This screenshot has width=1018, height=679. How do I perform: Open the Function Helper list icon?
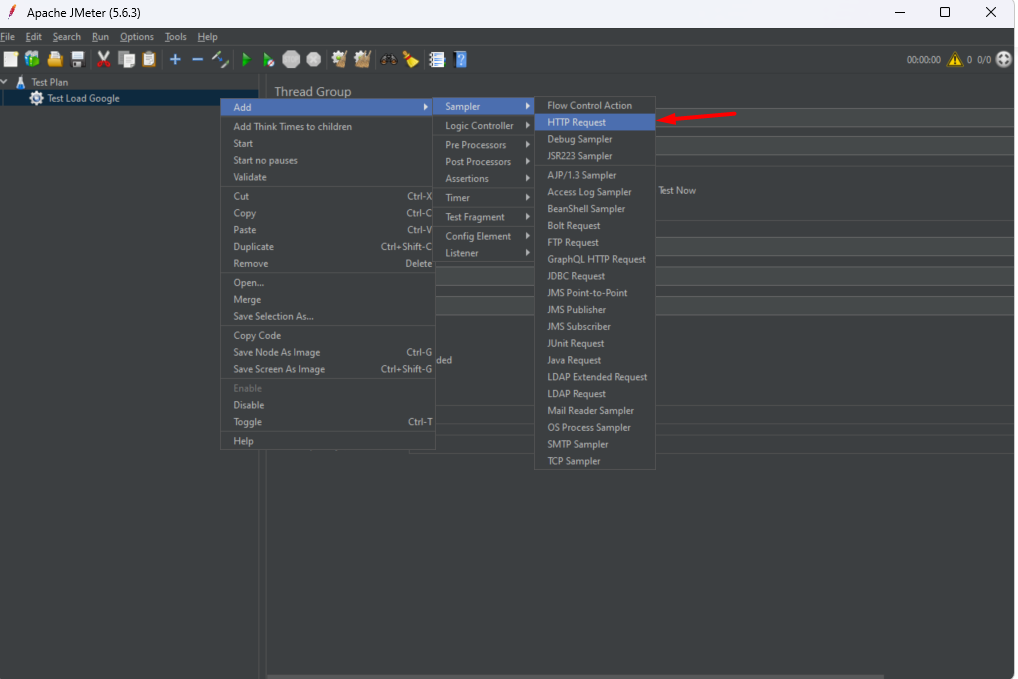[x=437, y=60]
